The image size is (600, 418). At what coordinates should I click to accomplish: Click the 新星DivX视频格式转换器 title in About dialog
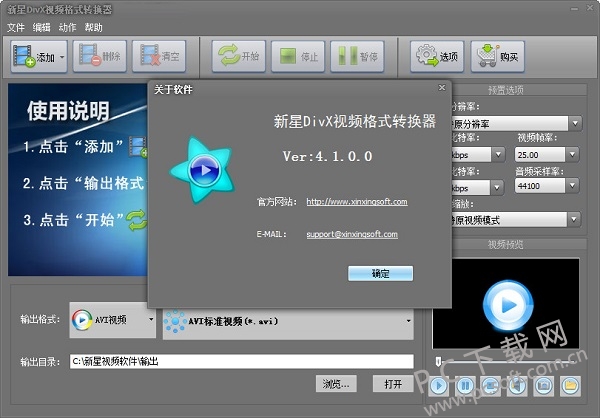pyautogui.click(x=355, y=121)
